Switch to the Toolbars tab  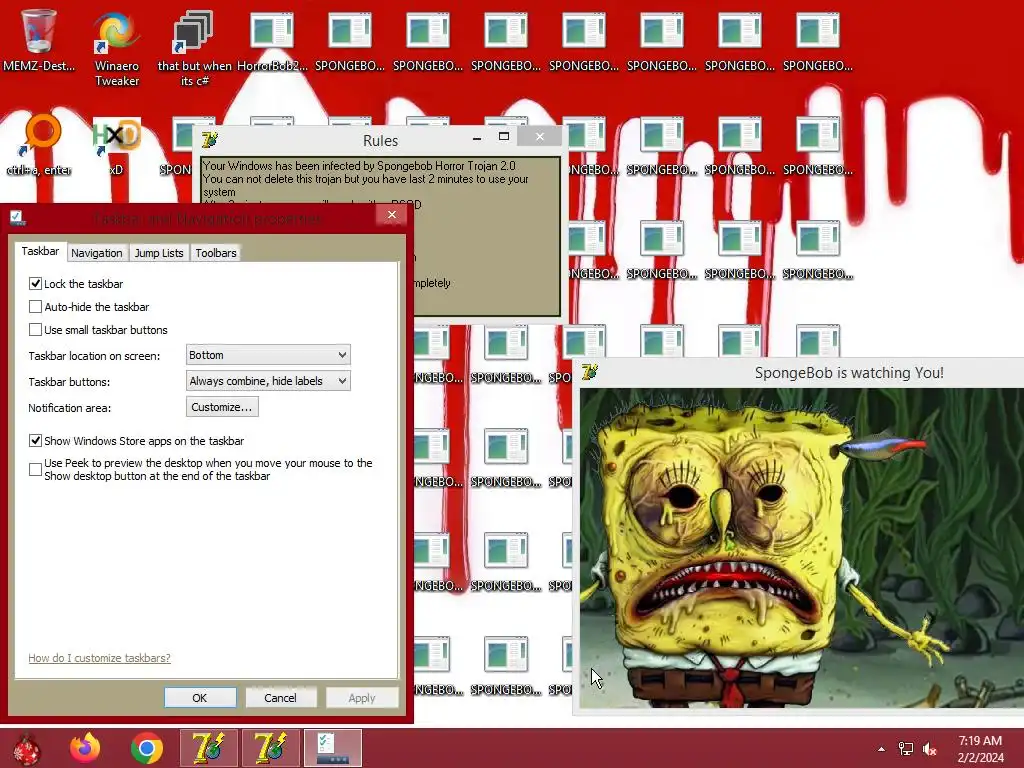[216, 253]
